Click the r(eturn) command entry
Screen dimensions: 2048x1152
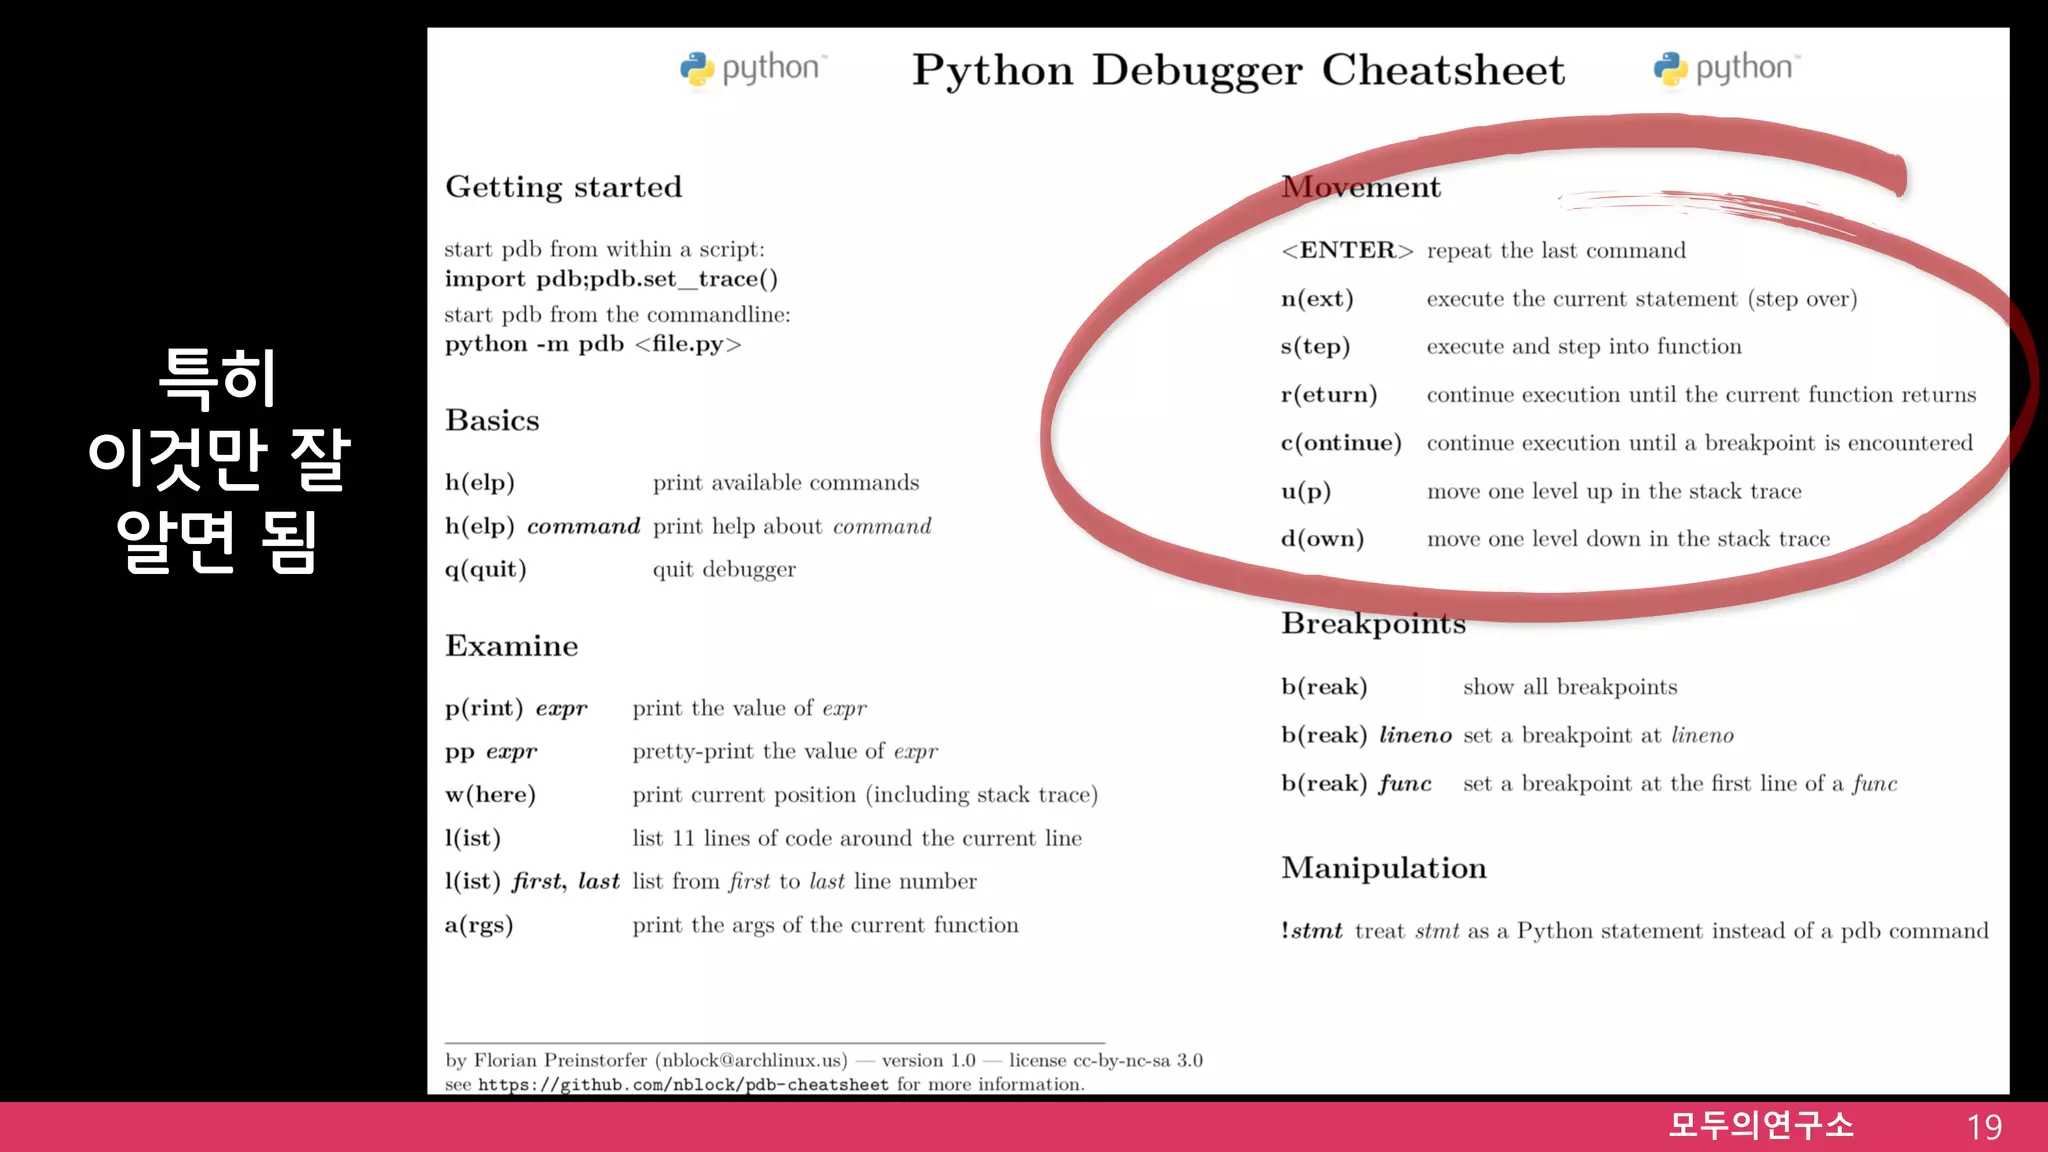1329,395
